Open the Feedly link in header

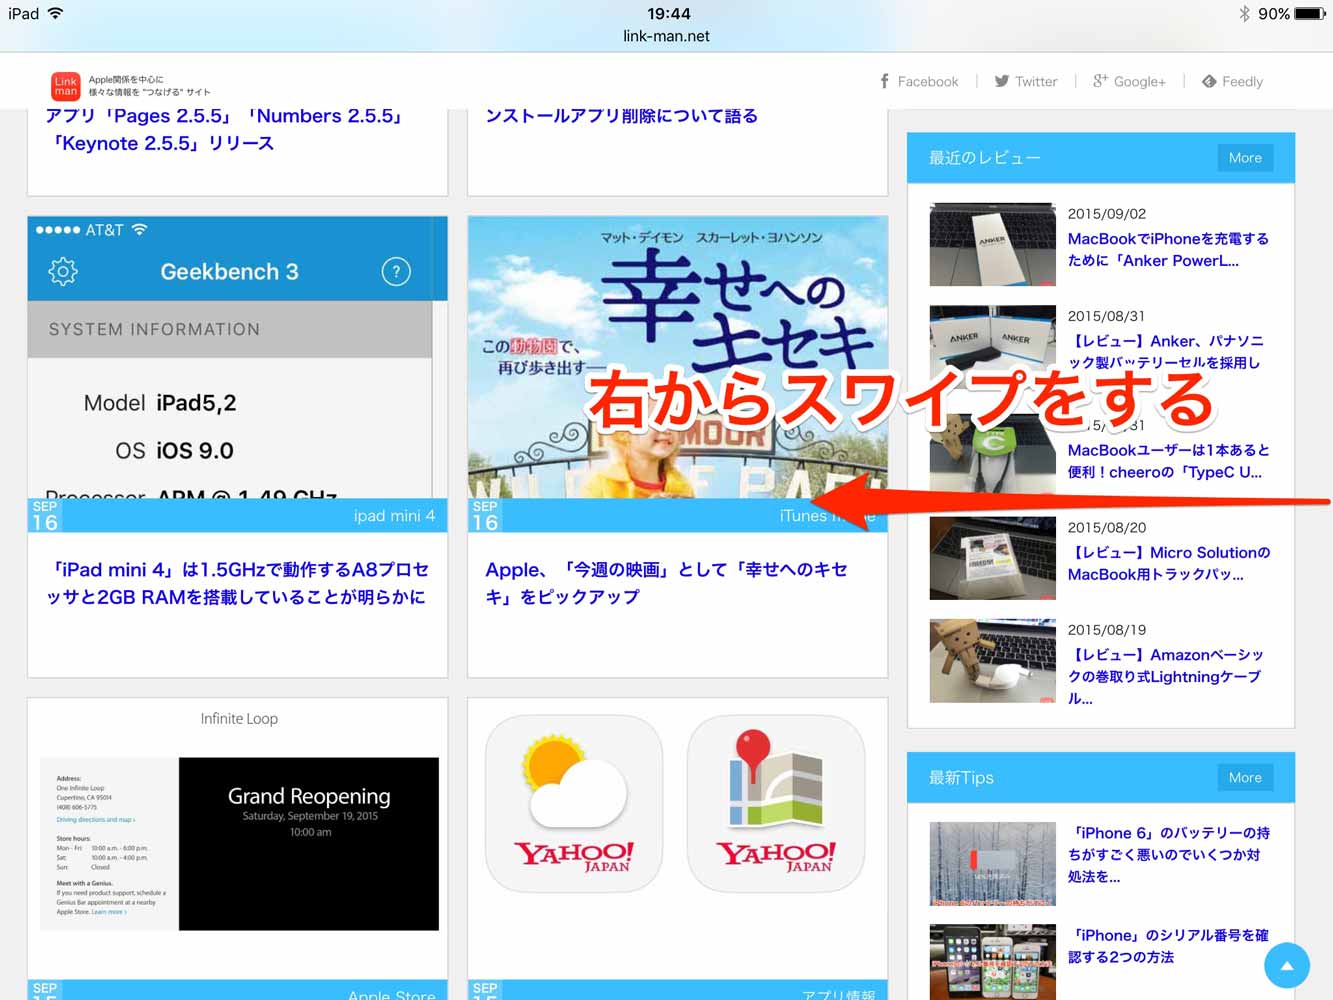coord(1232,82)
